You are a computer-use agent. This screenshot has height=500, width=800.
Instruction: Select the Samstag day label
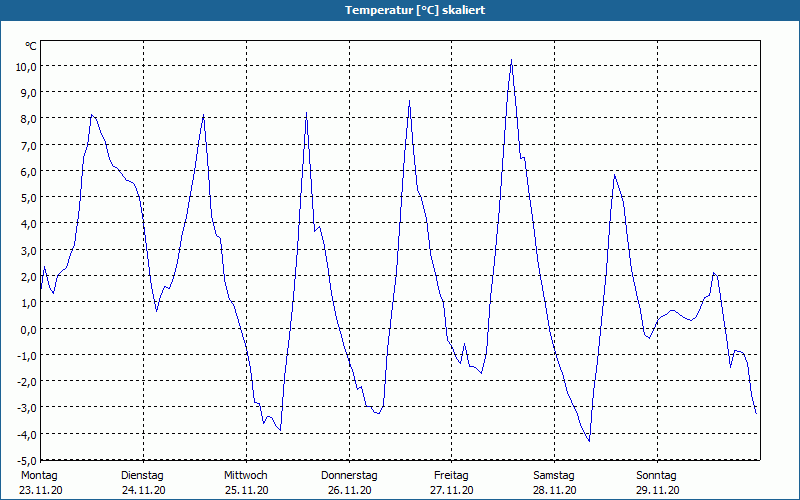click(x=554, y=476)
